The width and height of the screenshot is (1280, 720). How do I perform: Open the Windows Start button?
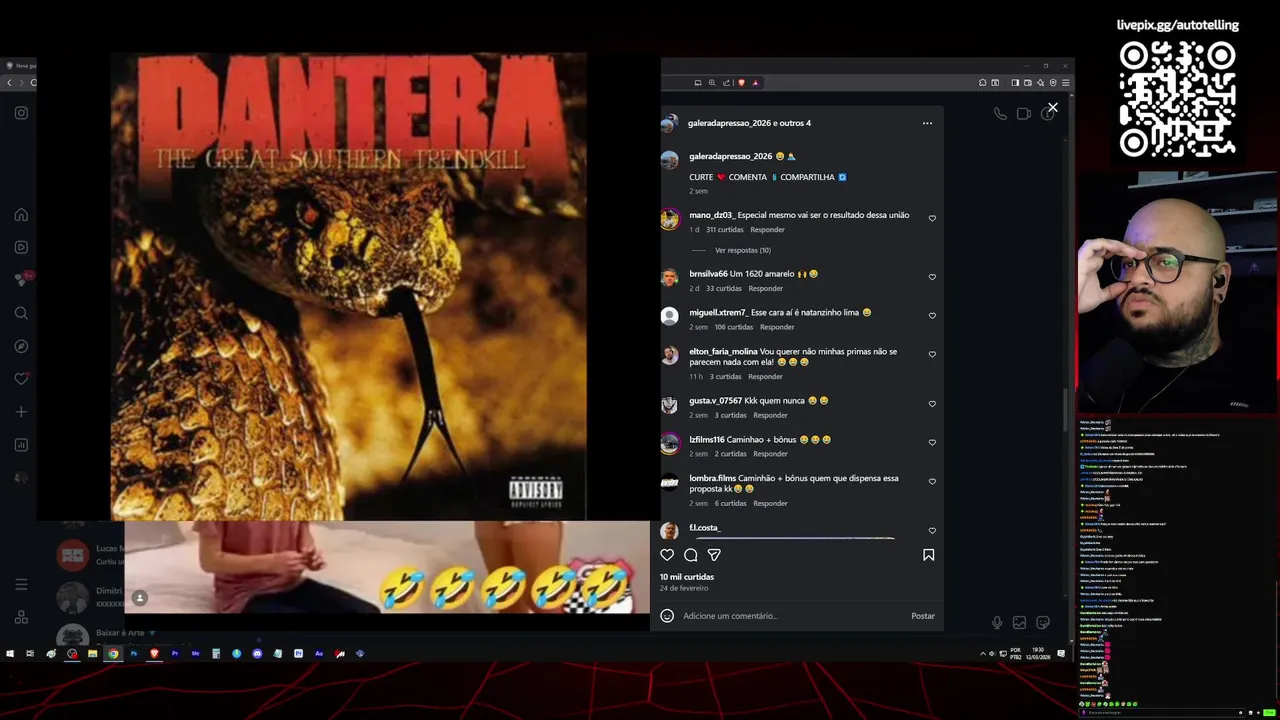[x=10, y=653]
